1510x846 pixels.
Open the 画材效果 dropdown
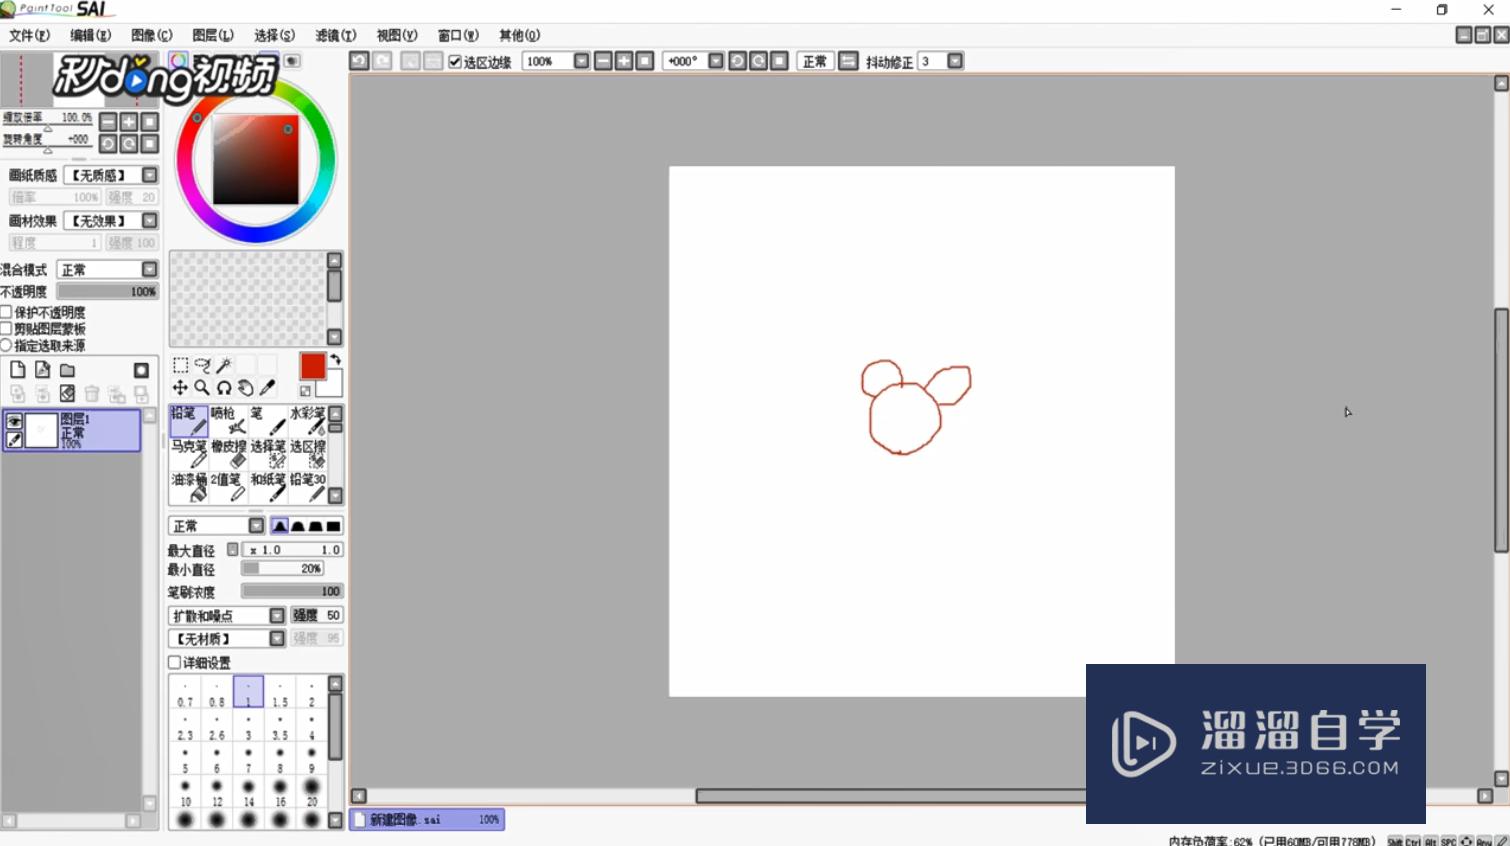(x=149, y=221)
